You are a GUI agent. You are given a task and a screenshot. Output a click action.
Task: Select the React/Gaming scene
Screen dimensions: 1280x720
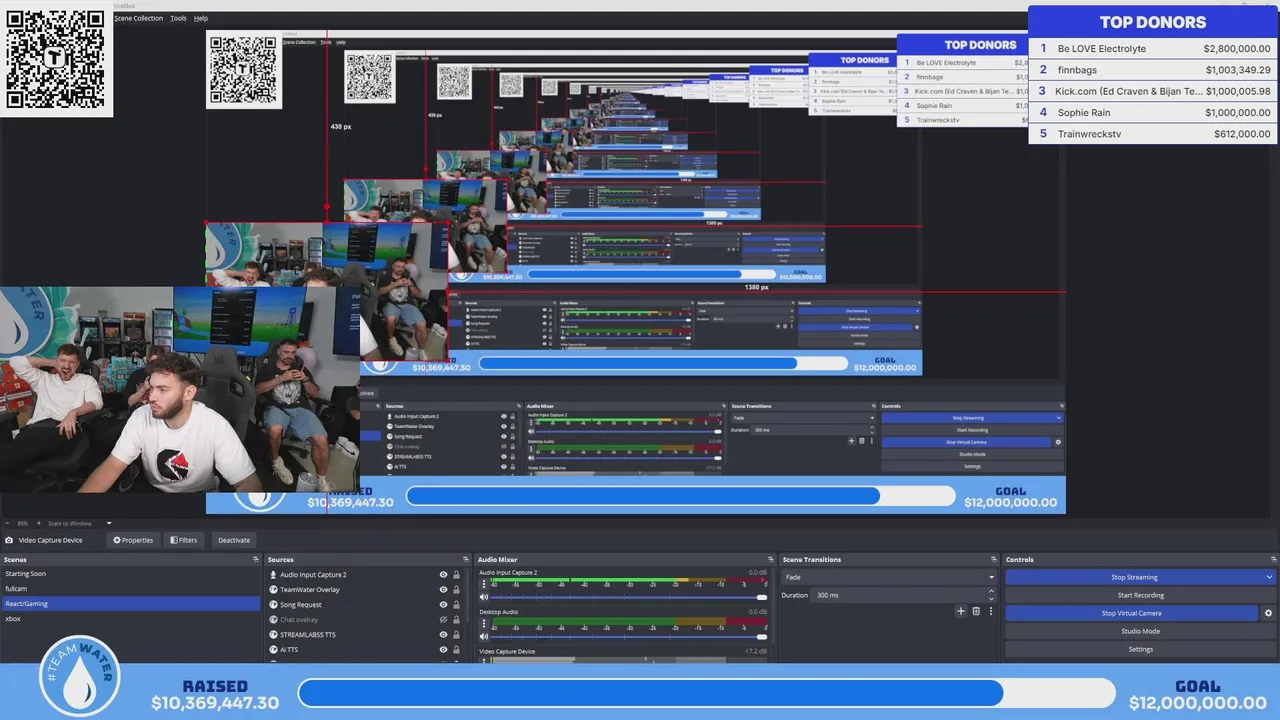tap(130, 604)
